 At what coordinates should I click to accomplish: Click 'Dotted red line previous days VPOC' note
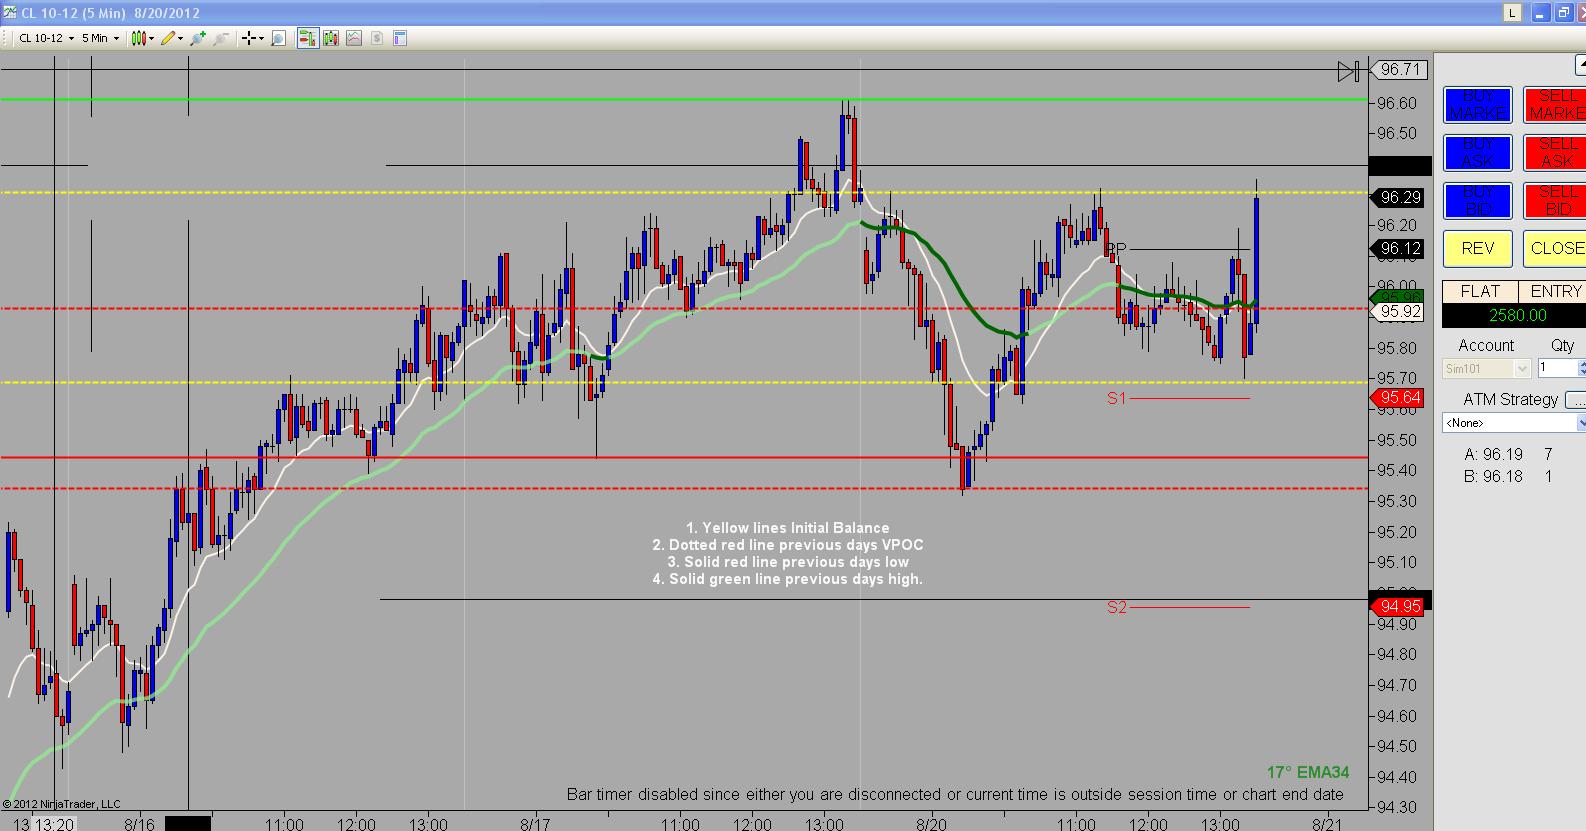[x=787, y=545]
